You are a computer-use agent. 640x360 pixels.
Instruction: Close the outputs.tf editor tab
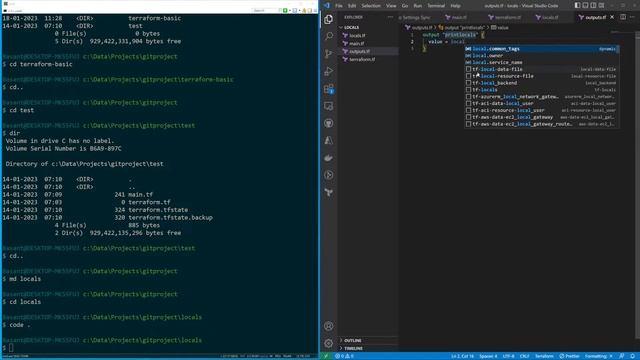pyautogui.click(x=612, y=17)
